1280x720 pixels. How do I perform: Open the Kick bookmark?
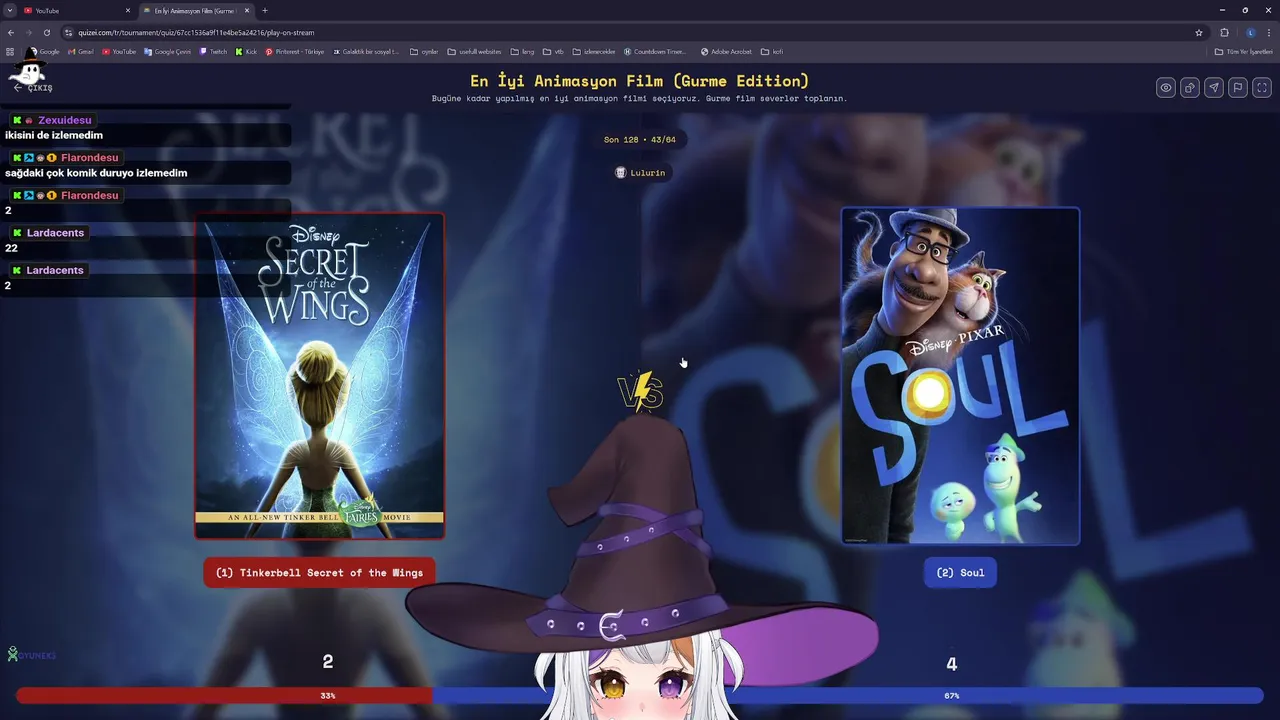point(246,51)
